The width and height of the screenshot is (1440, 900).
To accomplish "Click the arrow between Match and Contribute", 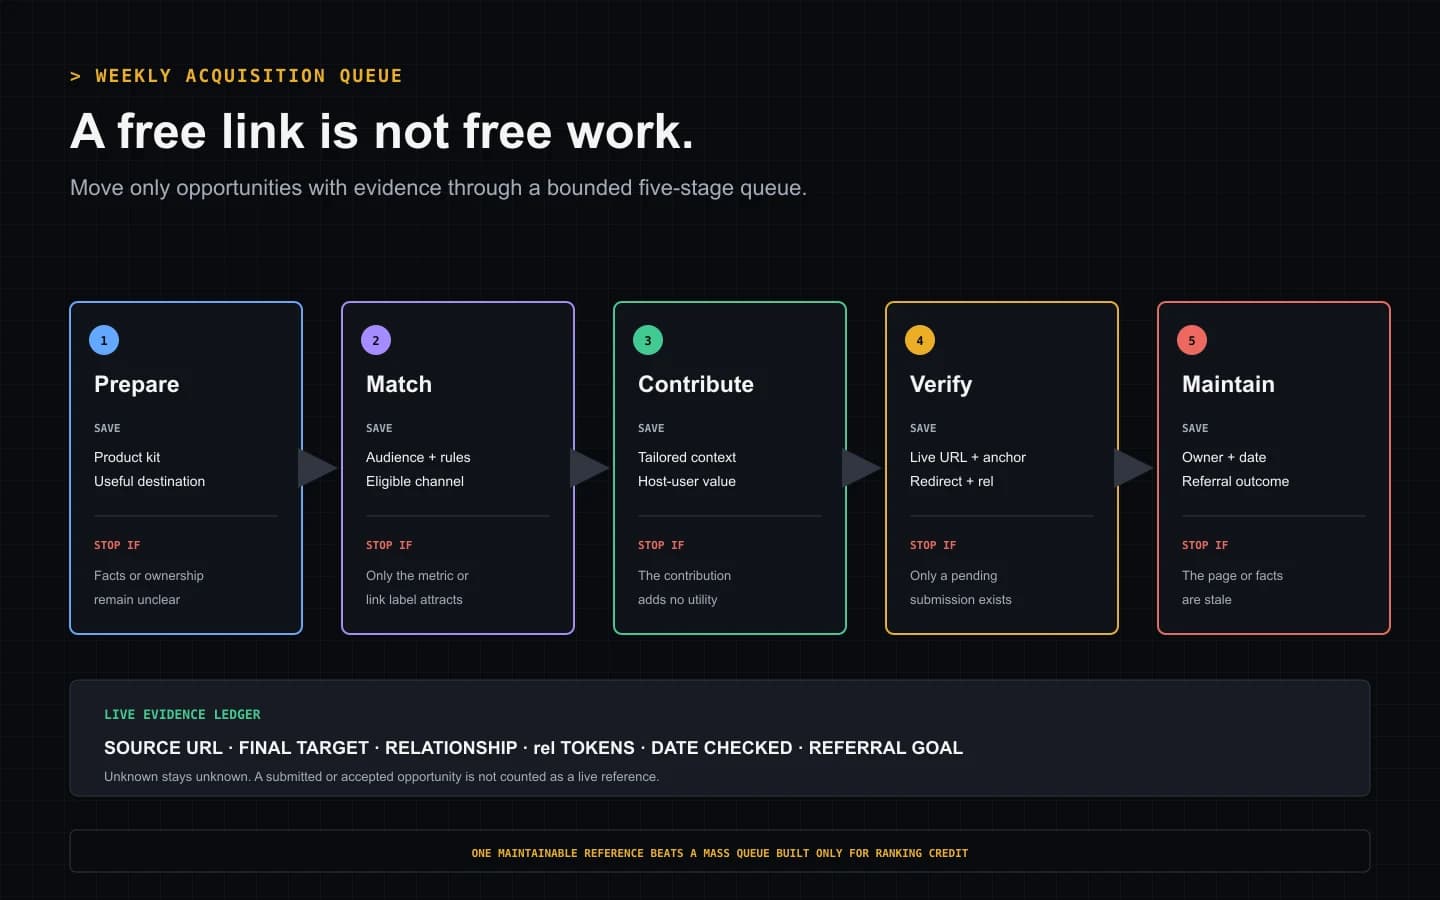I will pyautogui.click(x=589, y=468).
